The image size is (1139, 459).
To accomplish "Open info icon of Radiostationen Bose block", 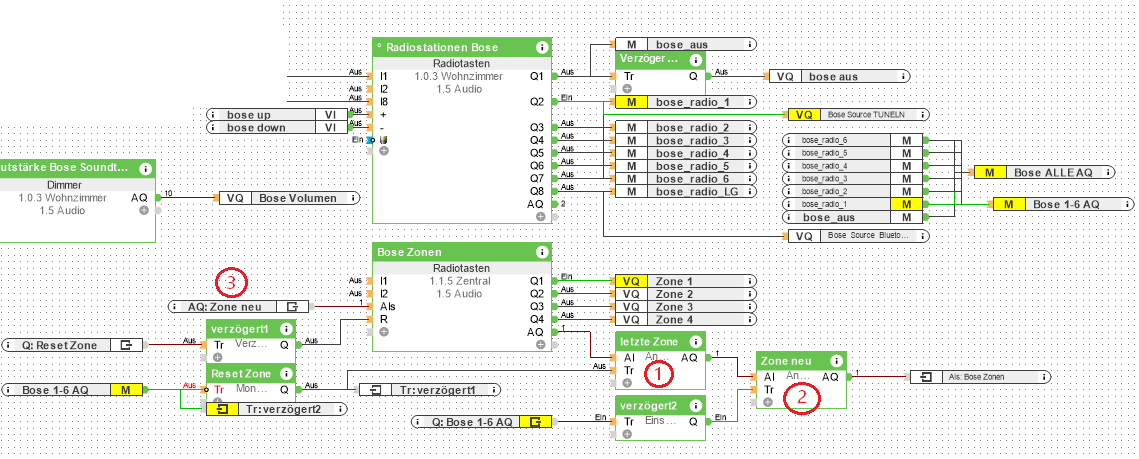I will tap(541, 47).
